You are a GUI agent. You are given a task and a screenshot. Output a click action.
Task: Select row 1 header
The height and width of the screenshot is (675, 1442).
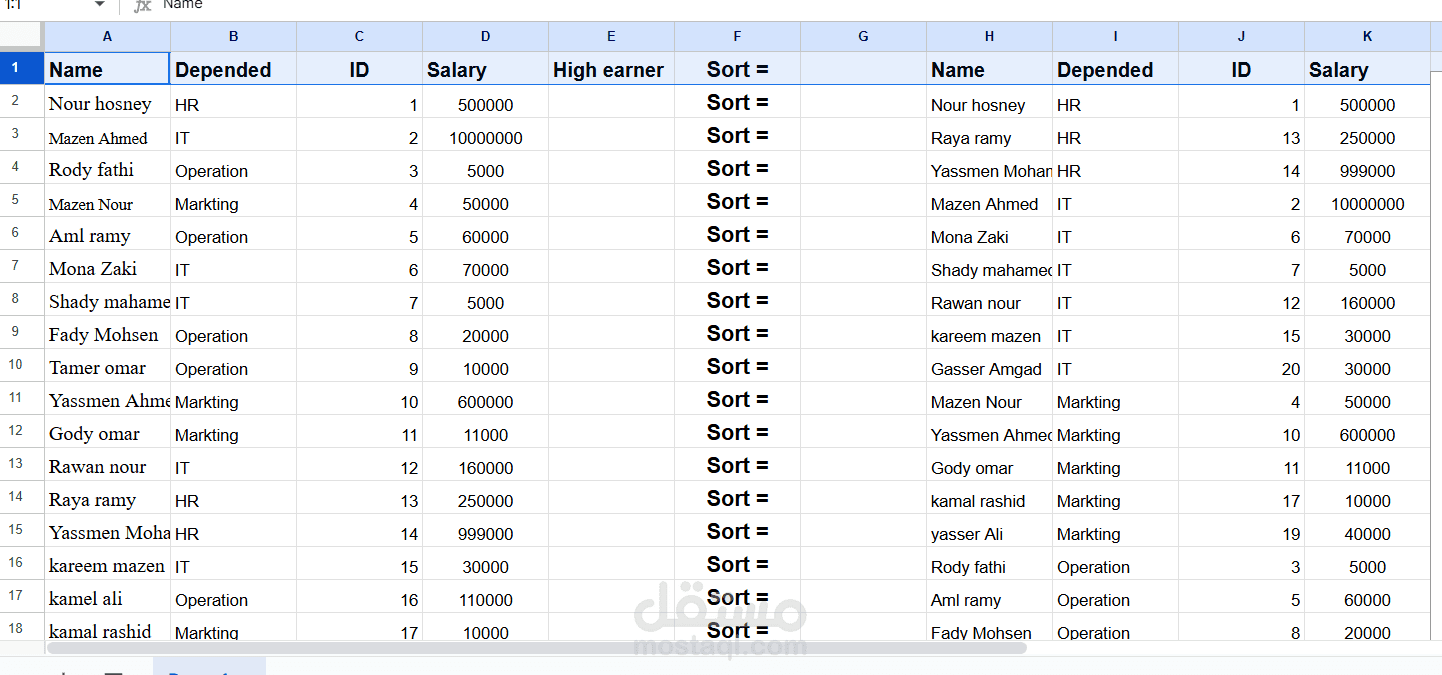(15, 69)
